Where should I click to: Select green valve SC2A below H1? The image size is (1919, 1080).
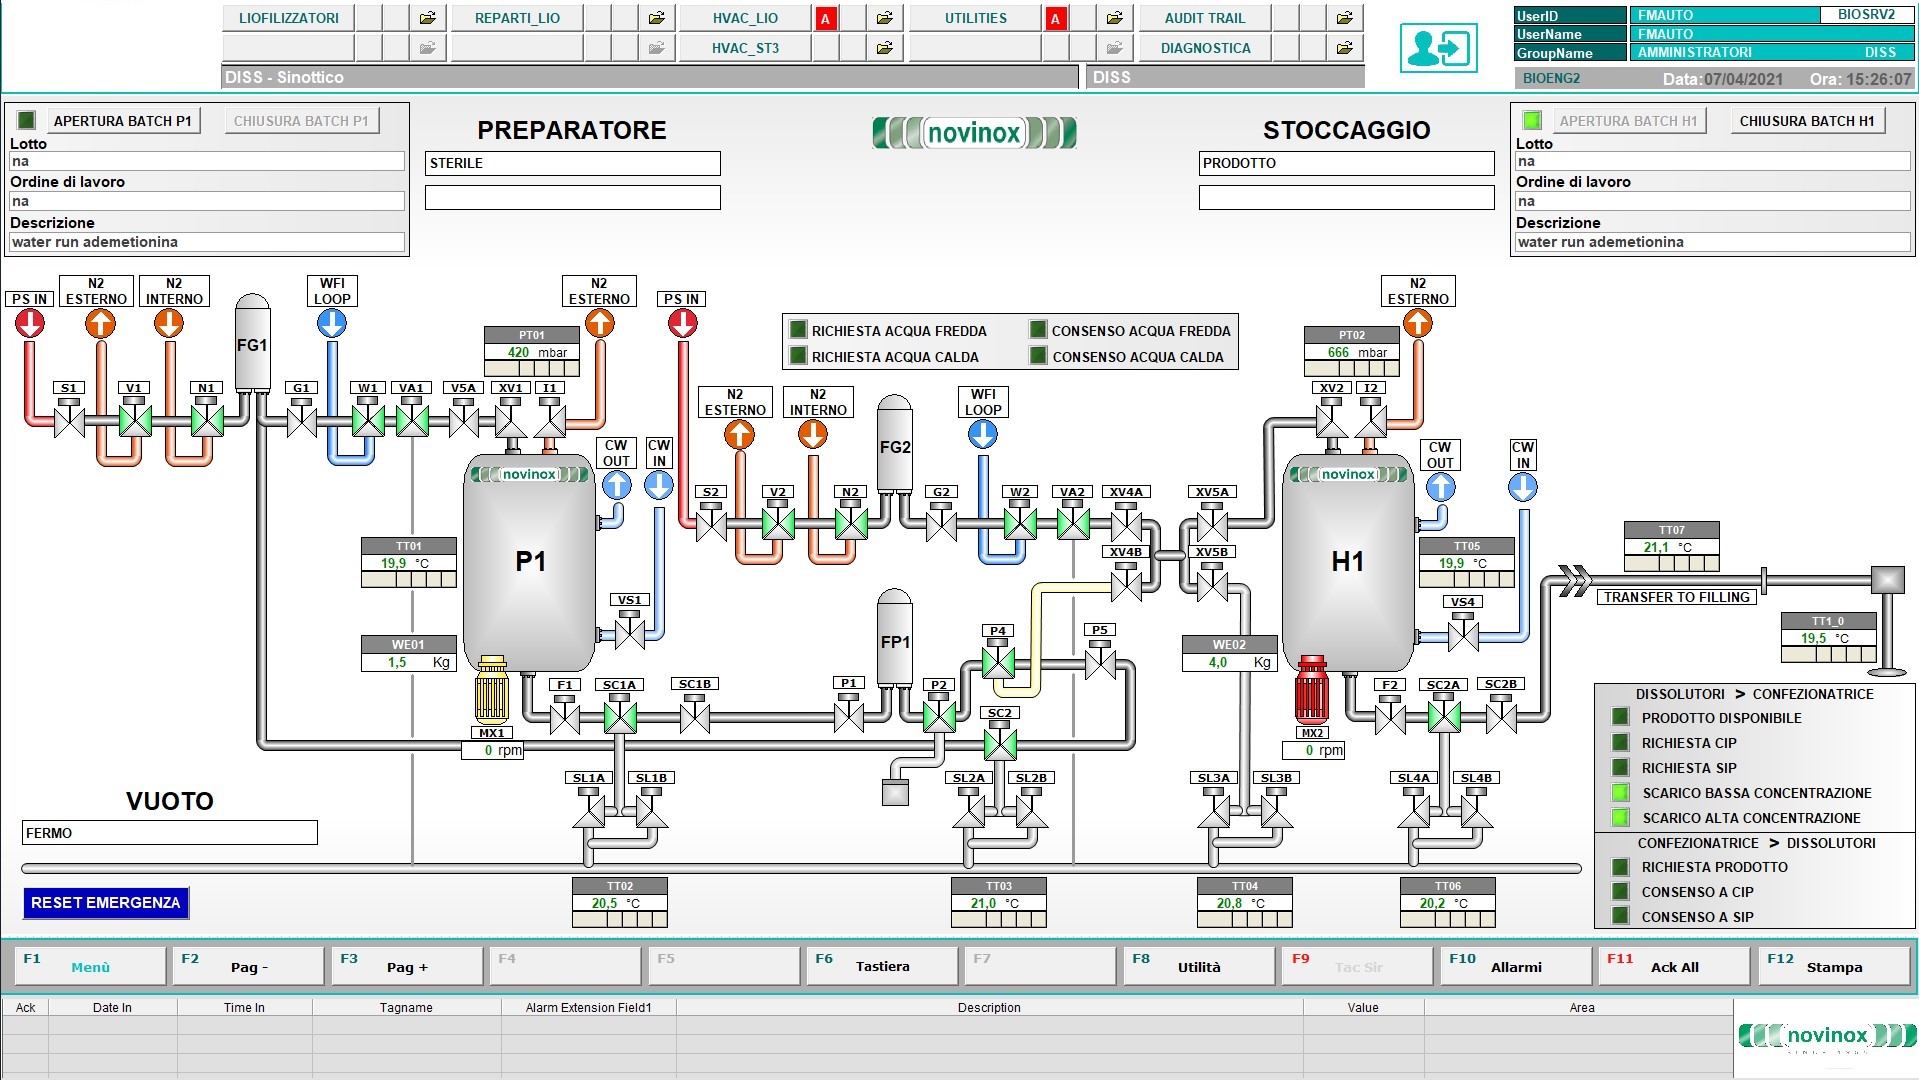coord(1444,714)
